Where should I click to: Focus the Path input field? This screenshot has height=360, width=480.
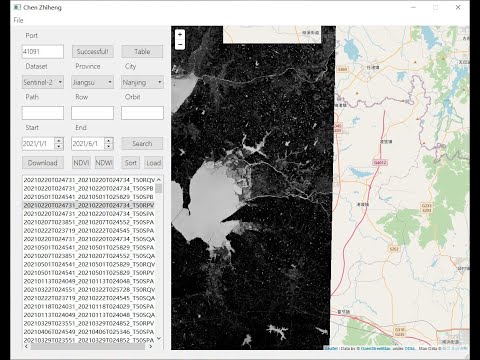coord(43,113)
